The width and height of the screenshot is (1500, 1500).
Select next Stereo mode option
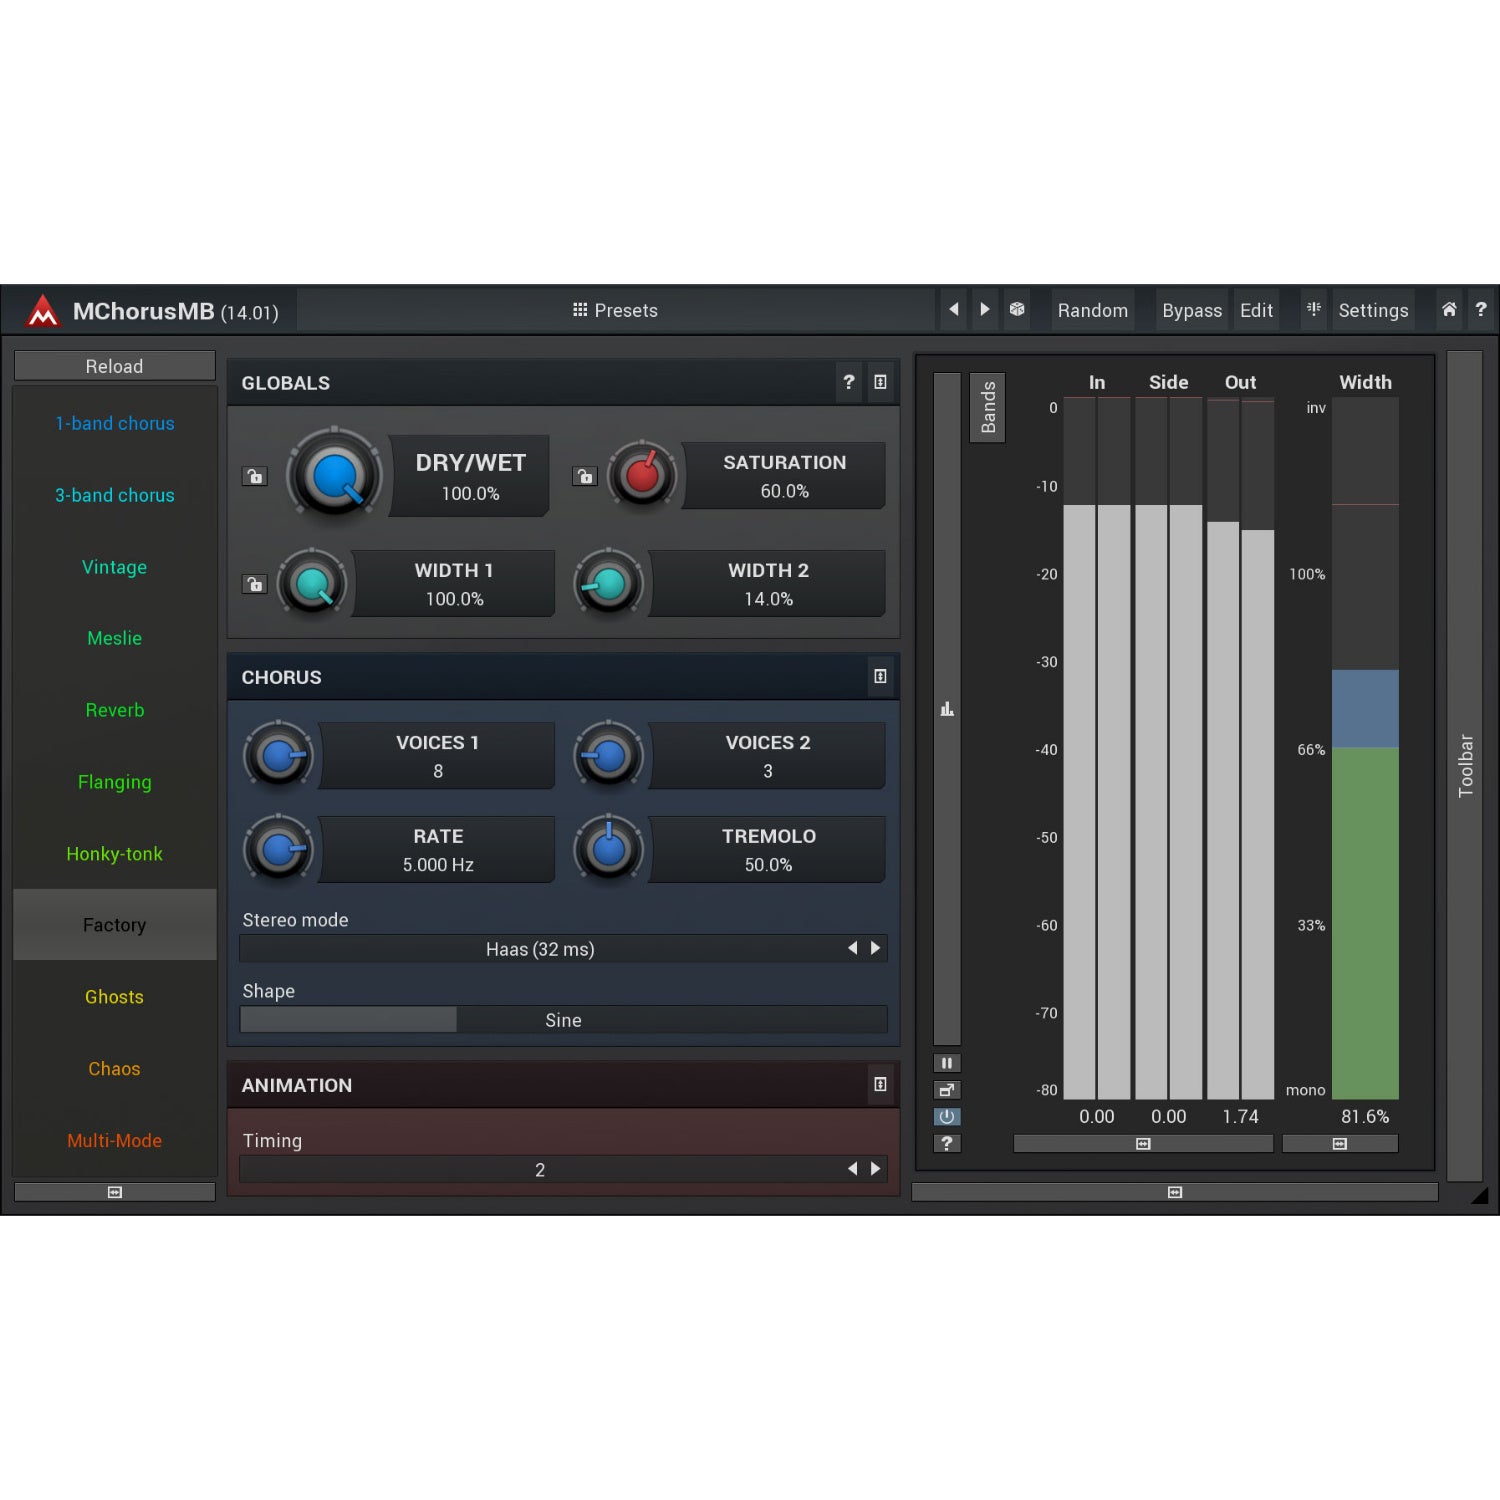[x=876, y=948]
